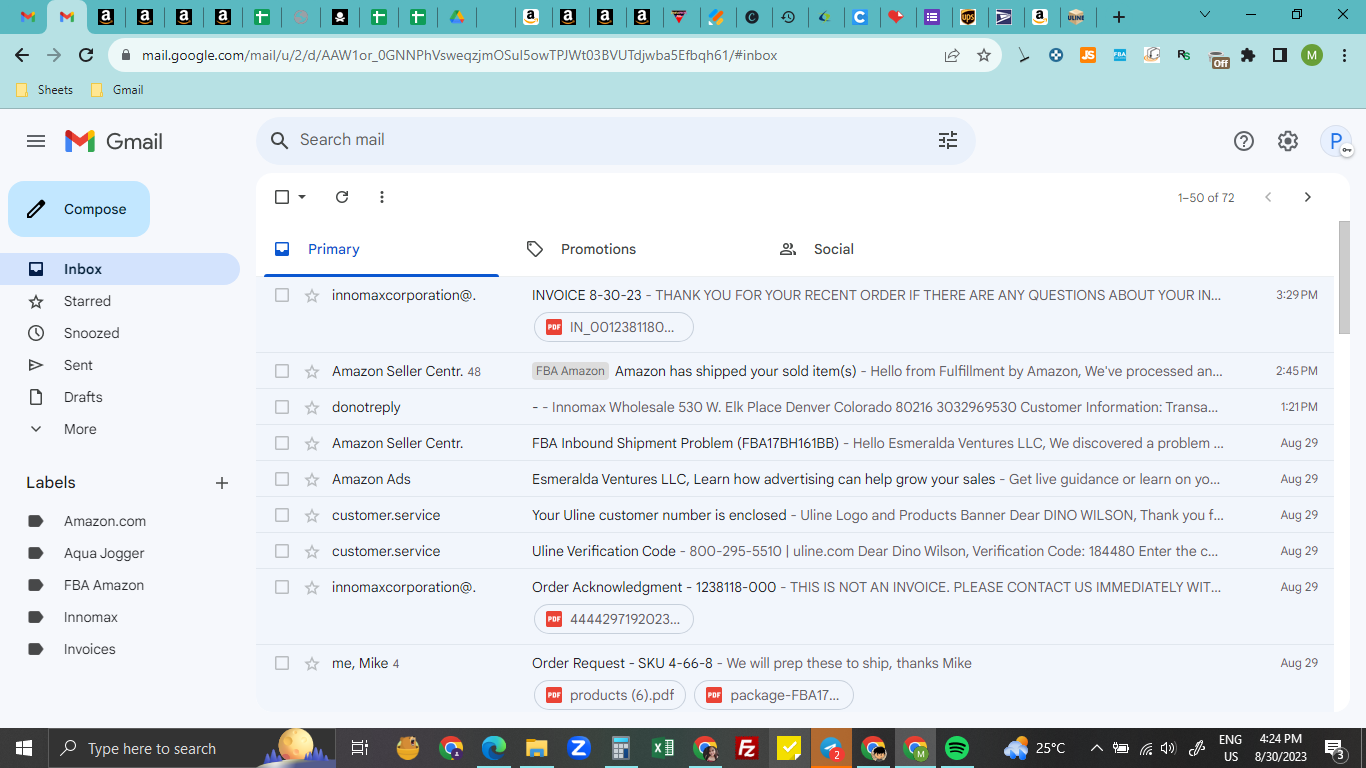Open search options filter icon
Image resolution: width=1366 pixels, height=768 pixels.
pos(948,140)
